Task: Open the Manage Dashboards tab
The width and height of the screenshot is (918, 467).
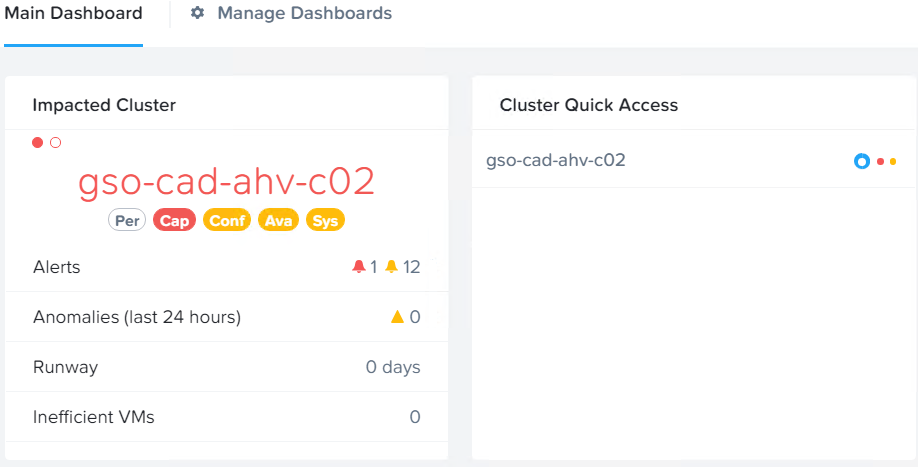Action: point(304,13)
